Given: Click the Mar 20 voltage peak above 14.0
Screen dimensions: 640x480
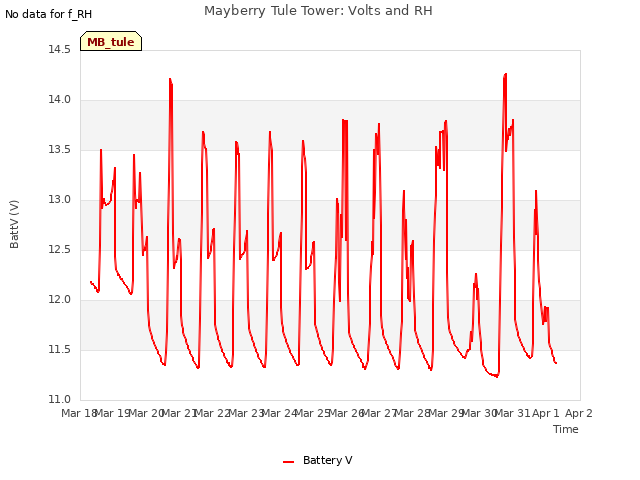Looking at the screenshot, I should (x=170, y=80).
